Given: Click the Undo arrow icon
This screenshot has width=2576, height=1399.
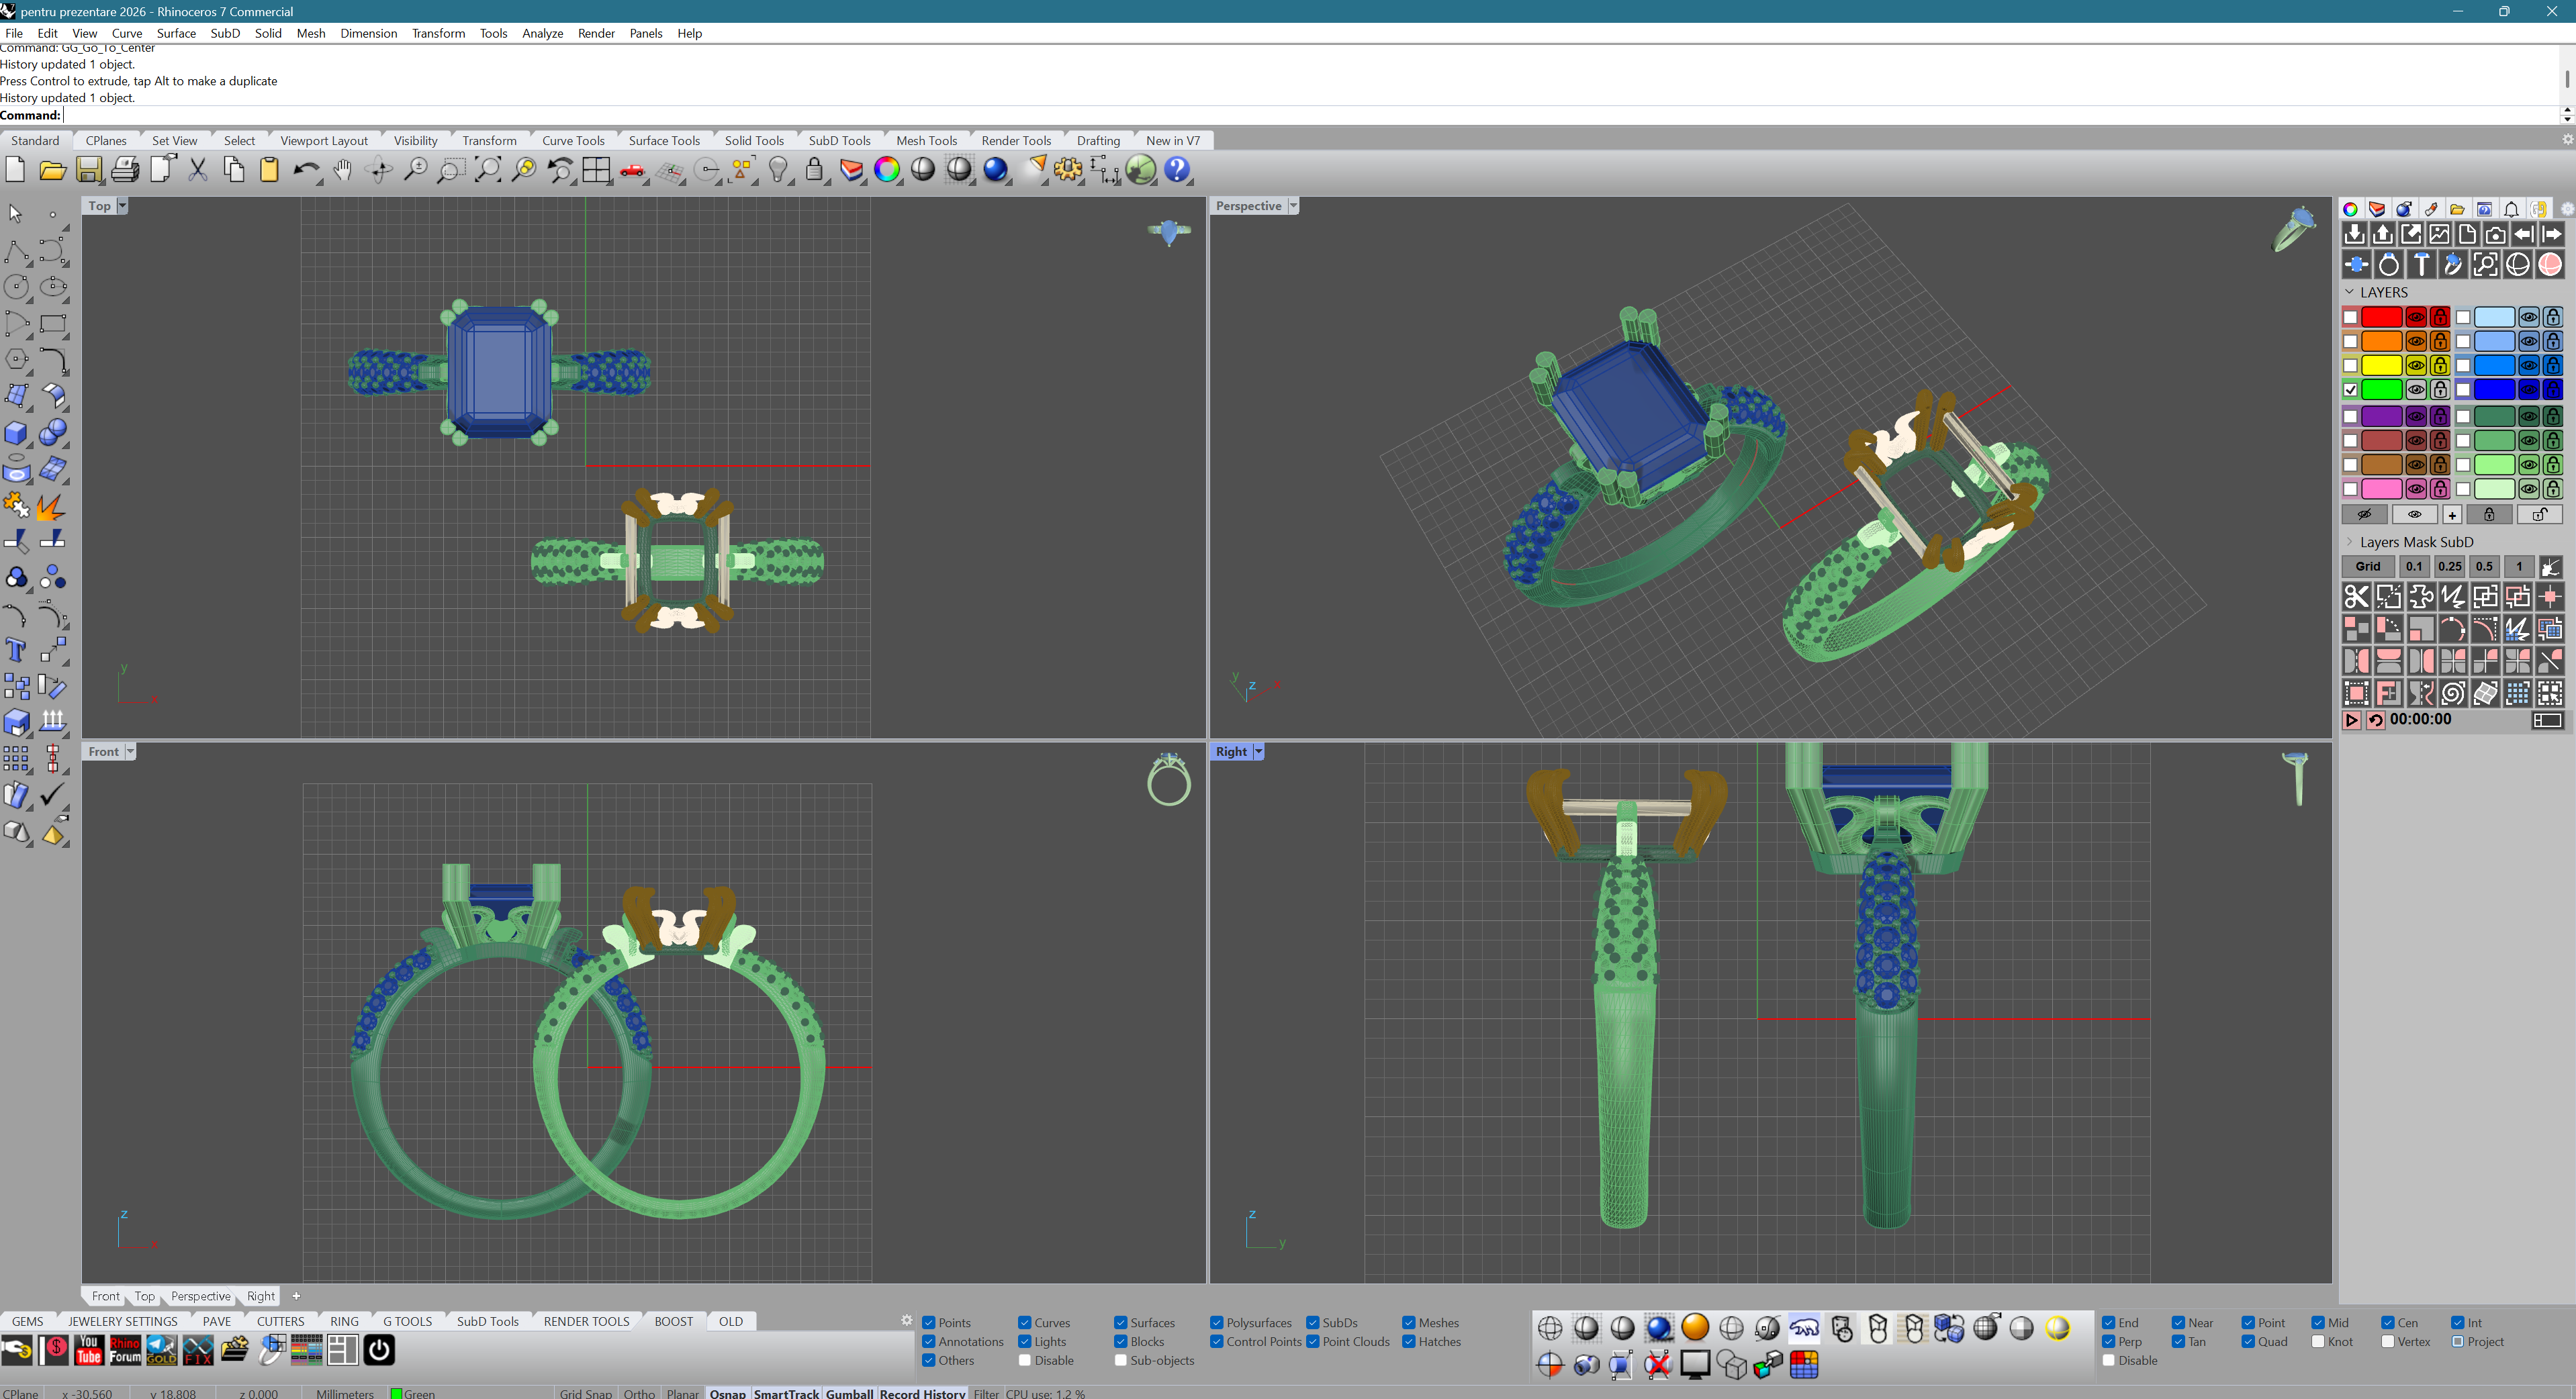Looking at the screenshot, I should coord(305,170).
